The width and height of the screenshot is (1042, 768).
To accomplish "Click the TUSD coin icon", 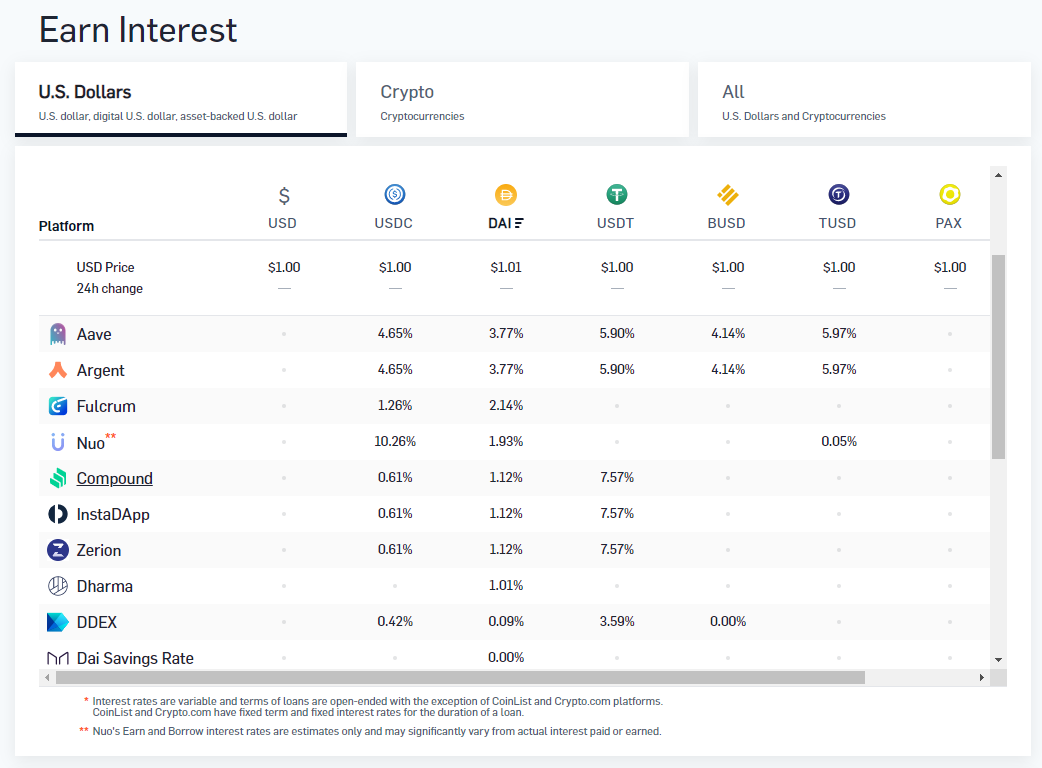I will (839, 195).
